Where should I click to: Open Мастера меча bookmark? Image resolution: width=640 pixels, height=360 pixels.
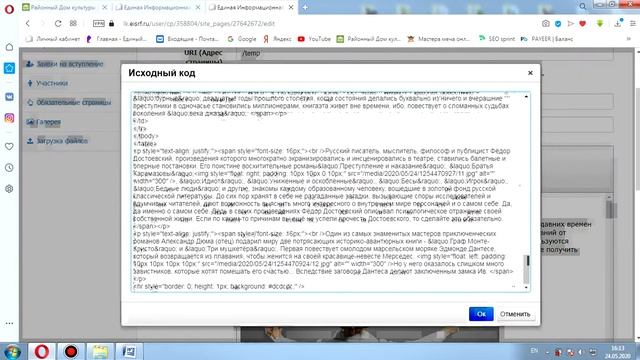[439, 39]
